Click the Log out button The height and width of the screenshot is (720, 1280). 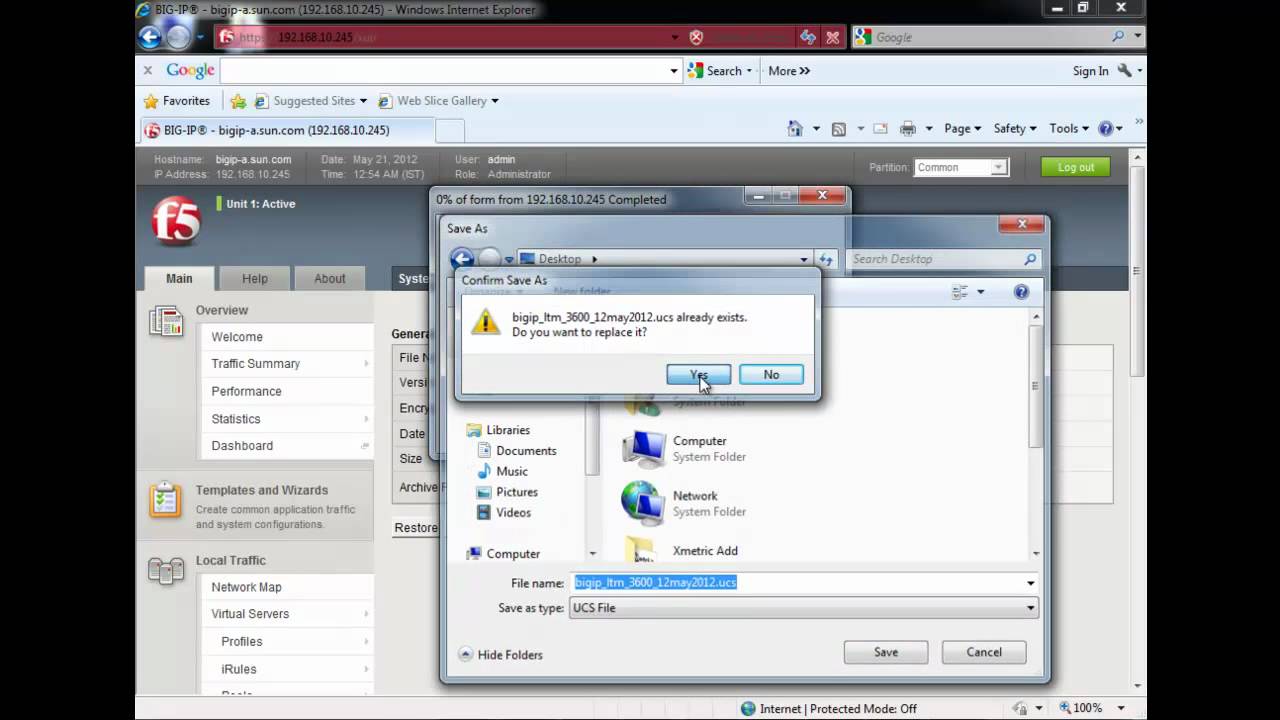point(1076,167)
